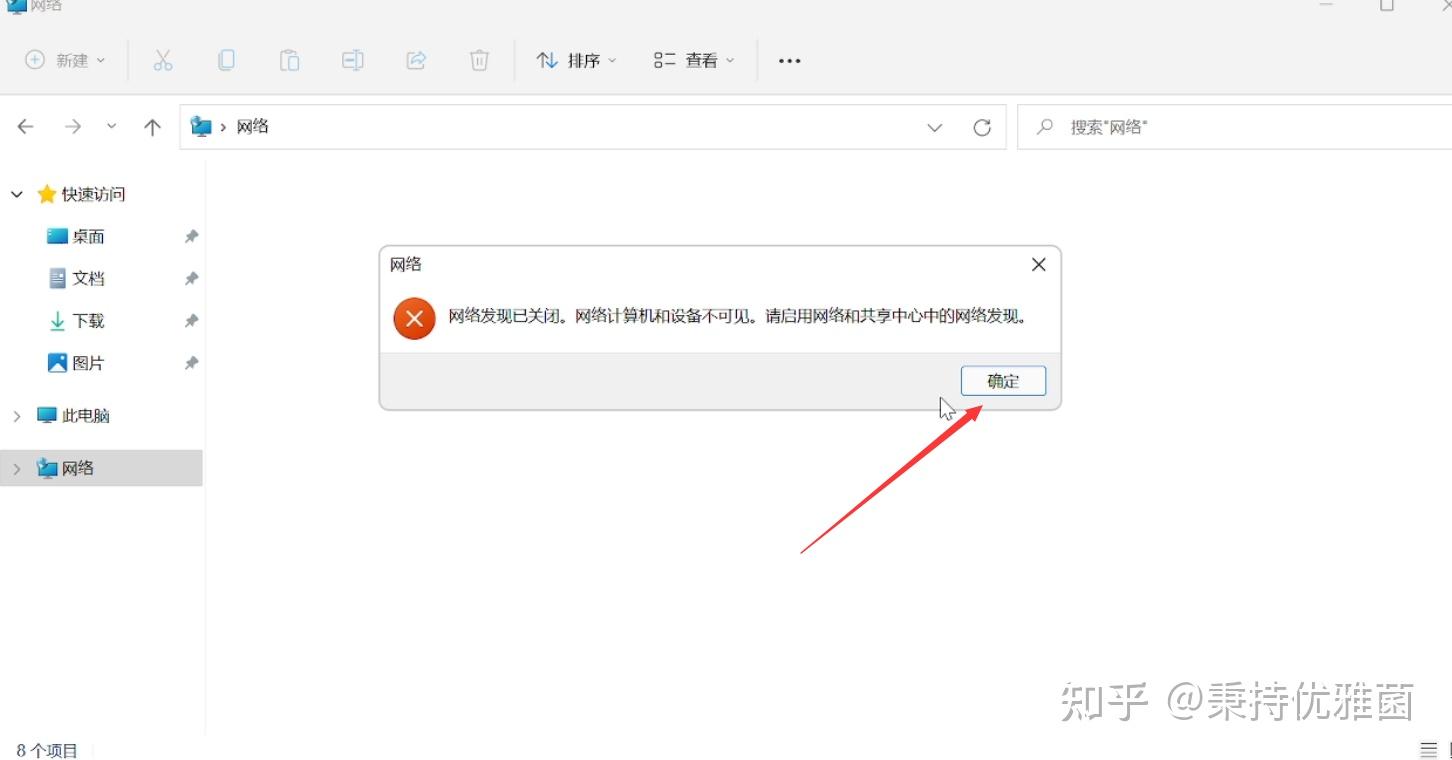This screenshot has width=1452, height=760.
Task: Expand the 网络 tree chevron in sidebar
Action: tap(17, 468)
